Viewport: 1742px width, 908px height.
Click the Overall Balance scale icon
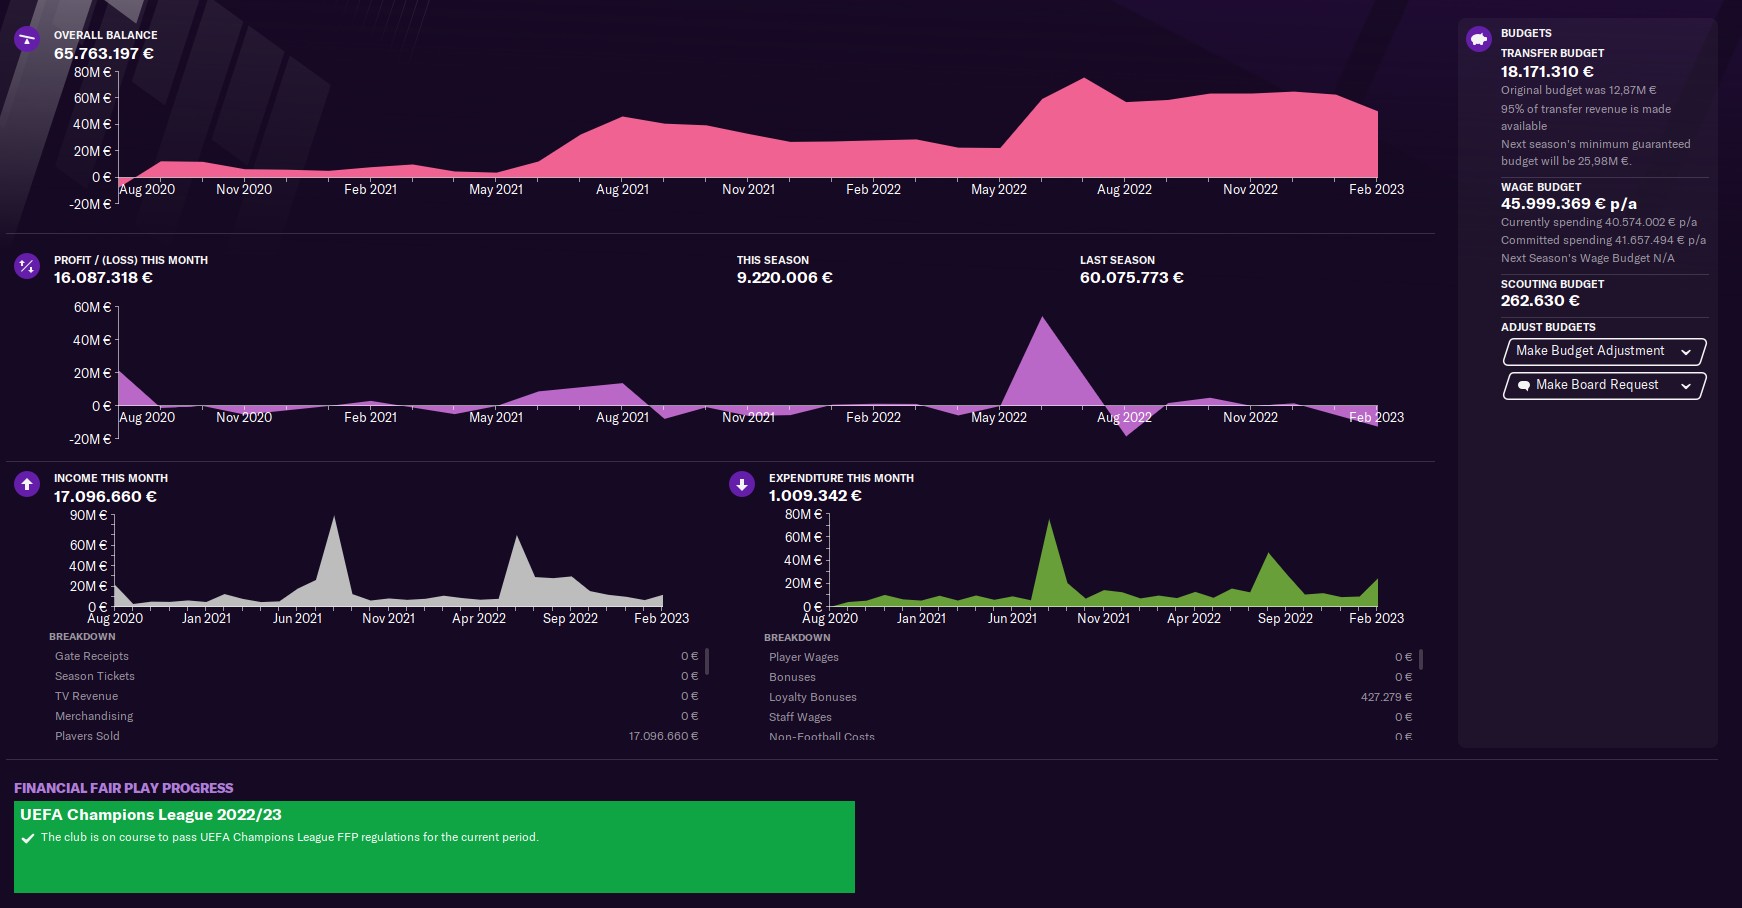pyautogui.click(x=27, y=40)
